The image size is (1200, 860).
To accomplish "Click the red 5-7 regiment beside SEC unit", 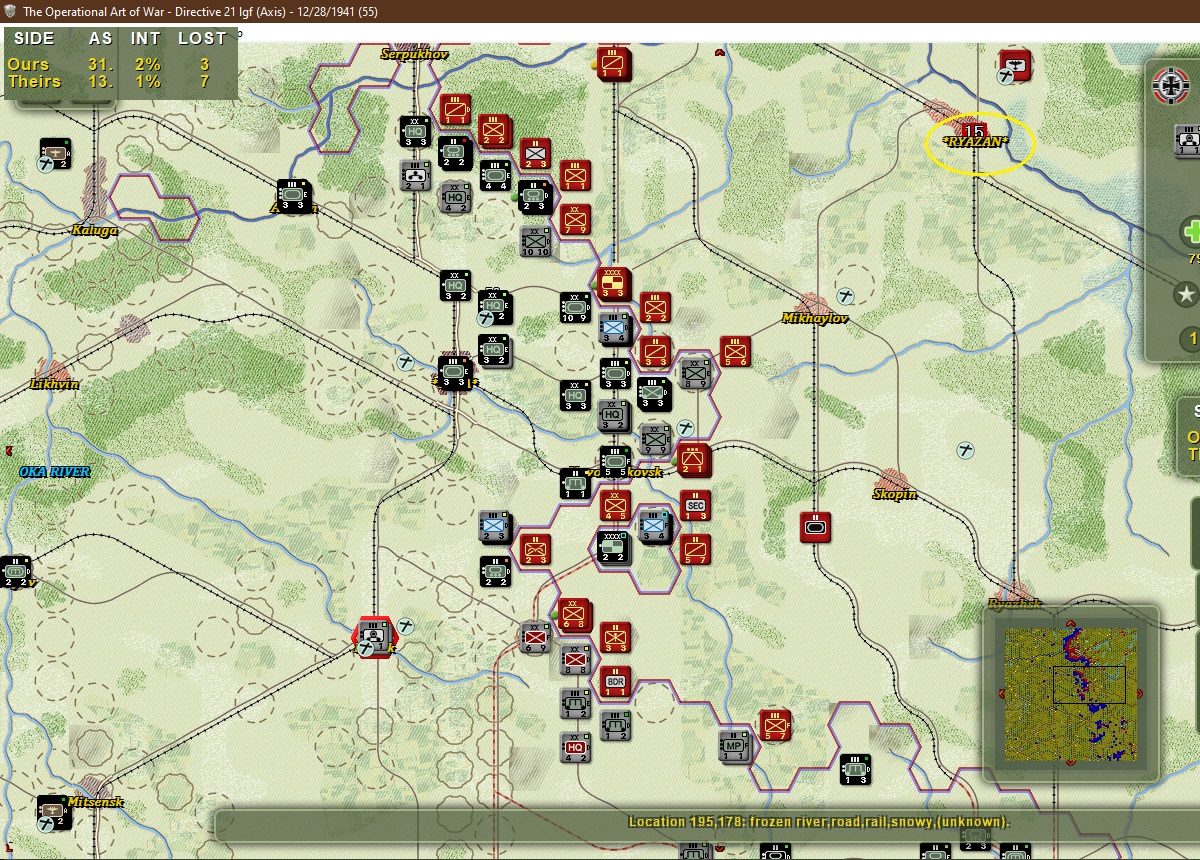I will coord(695,549).
